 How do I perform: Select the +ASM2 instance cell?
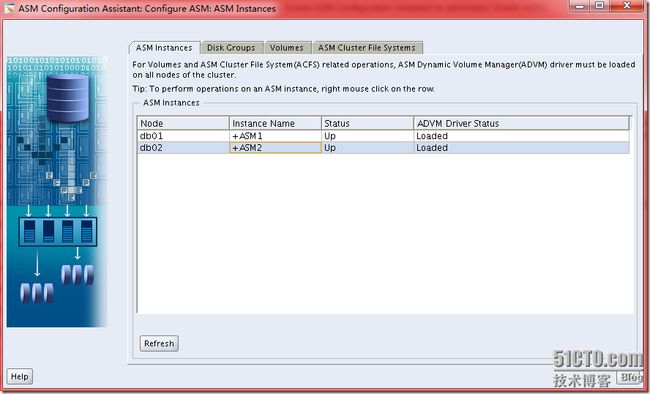(x=275, y=148)
